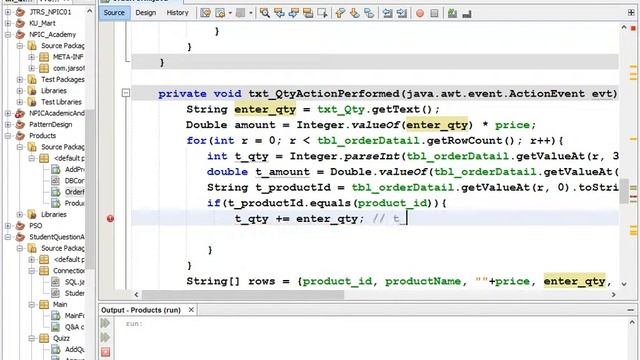Click the editor horizontal scrollbar thumb
The image size is (640, 360).
[x=243, y=294]
